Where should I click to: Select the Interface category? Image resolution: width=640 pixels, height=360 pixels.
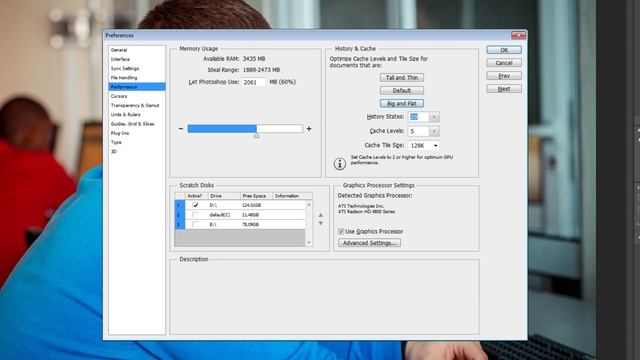[120, 59]
